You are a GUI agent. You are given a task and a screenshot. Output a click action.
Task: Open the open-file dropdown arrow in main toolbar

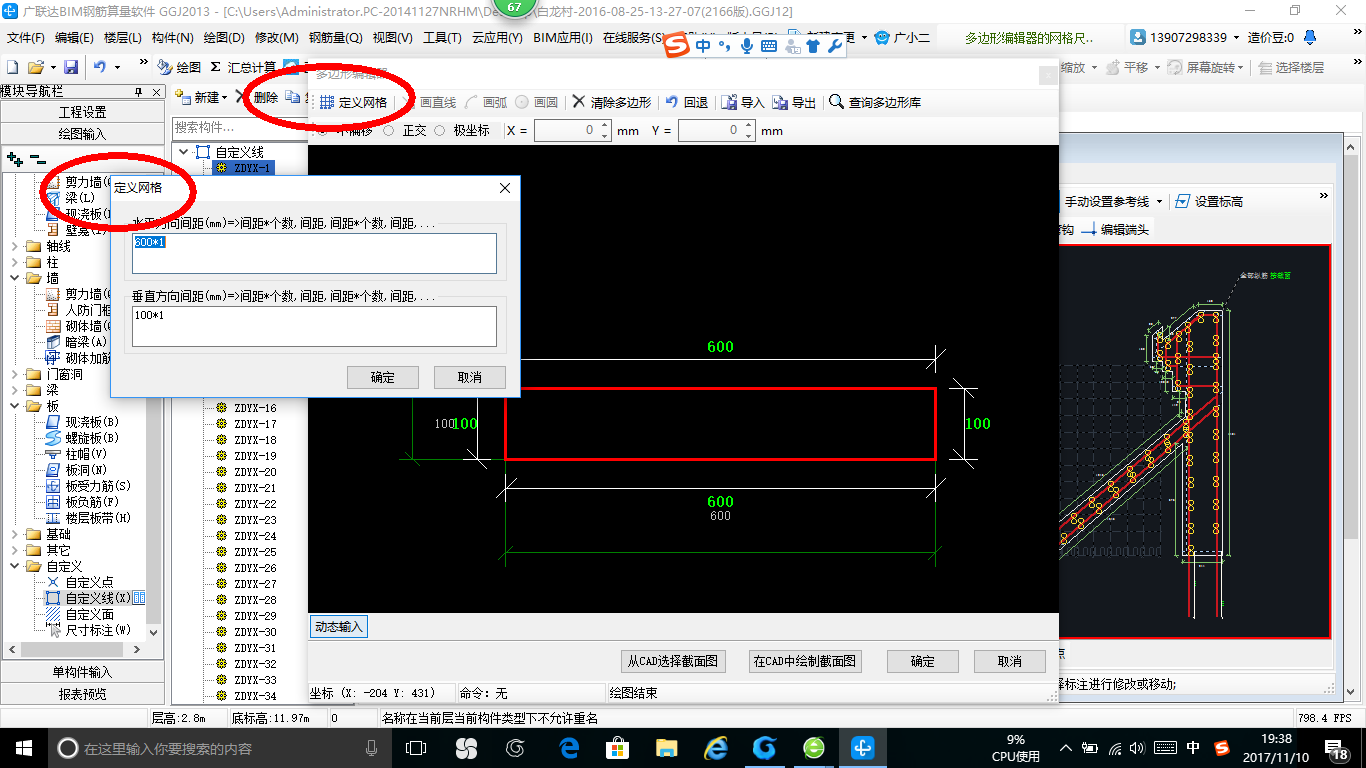pos(51,67)
